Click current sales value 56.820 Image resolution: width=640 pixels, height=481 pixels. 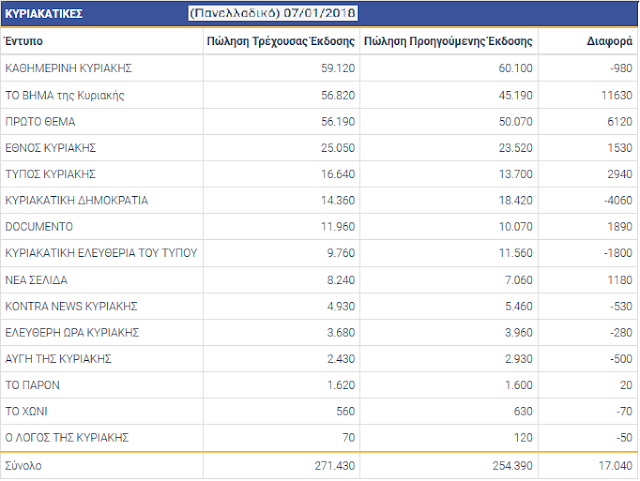click(338, 95)
